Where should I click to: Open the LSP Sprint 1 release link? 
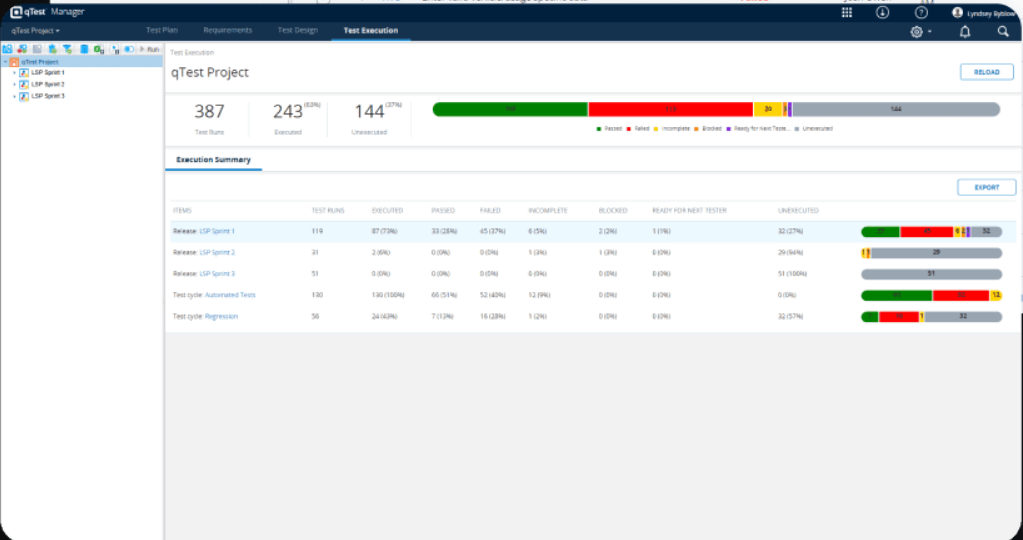tap(217, 232)
